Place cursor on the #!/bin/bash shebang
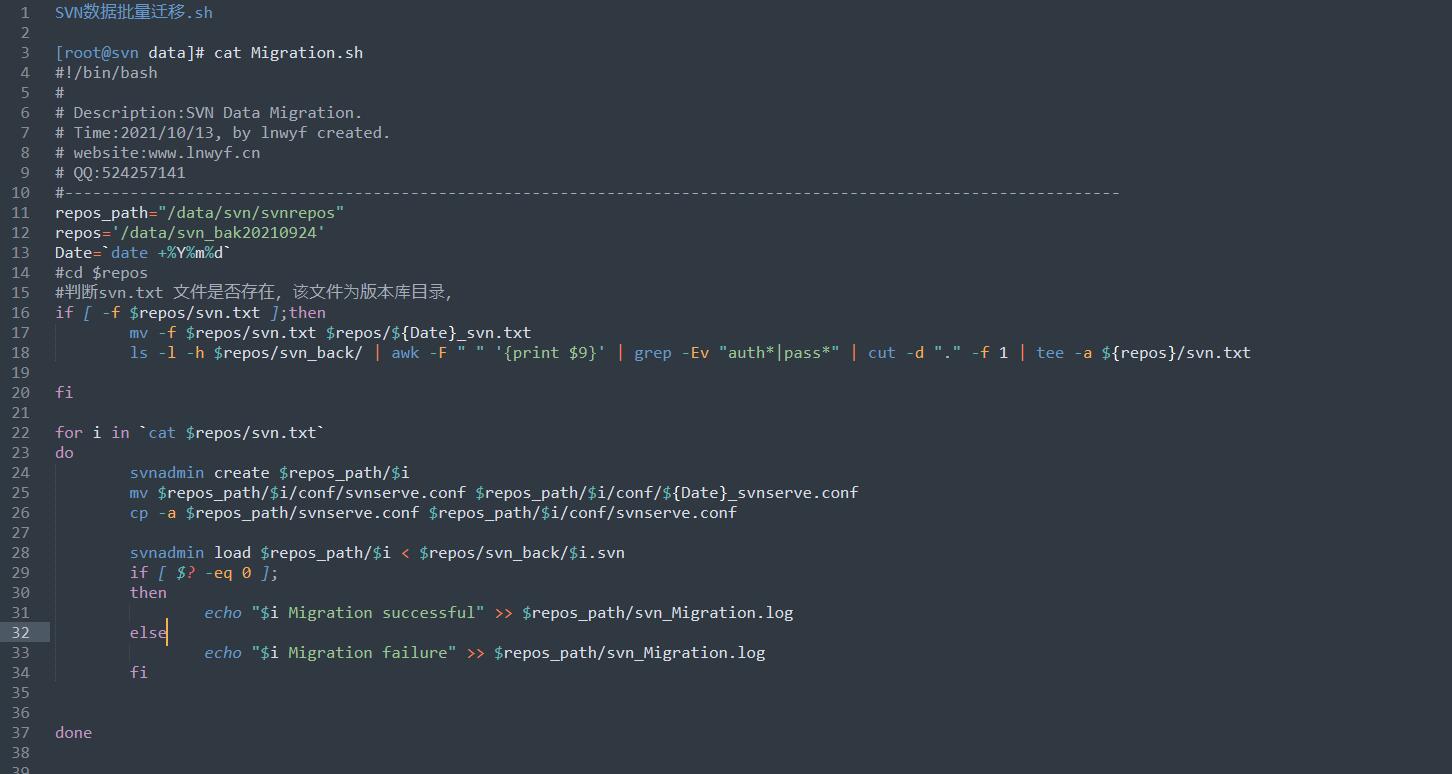 tap(106, 72)
